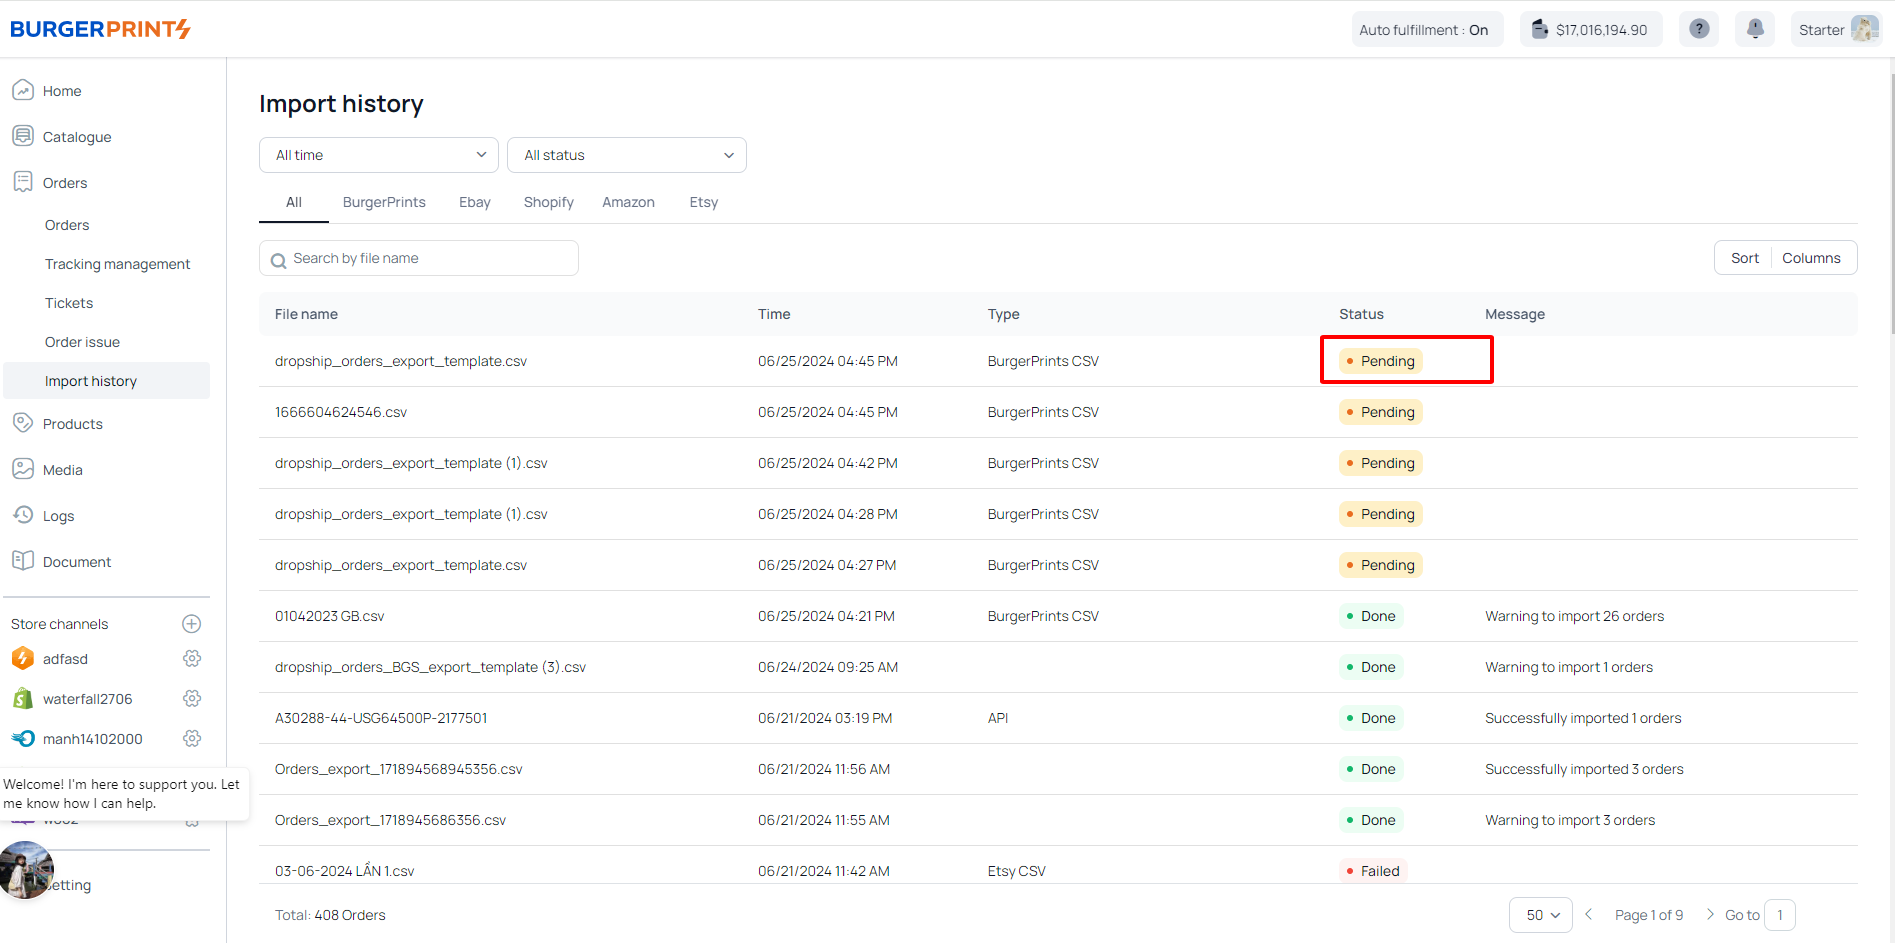Click the Sort button
1895x943 pixels.
point(1744,258)
